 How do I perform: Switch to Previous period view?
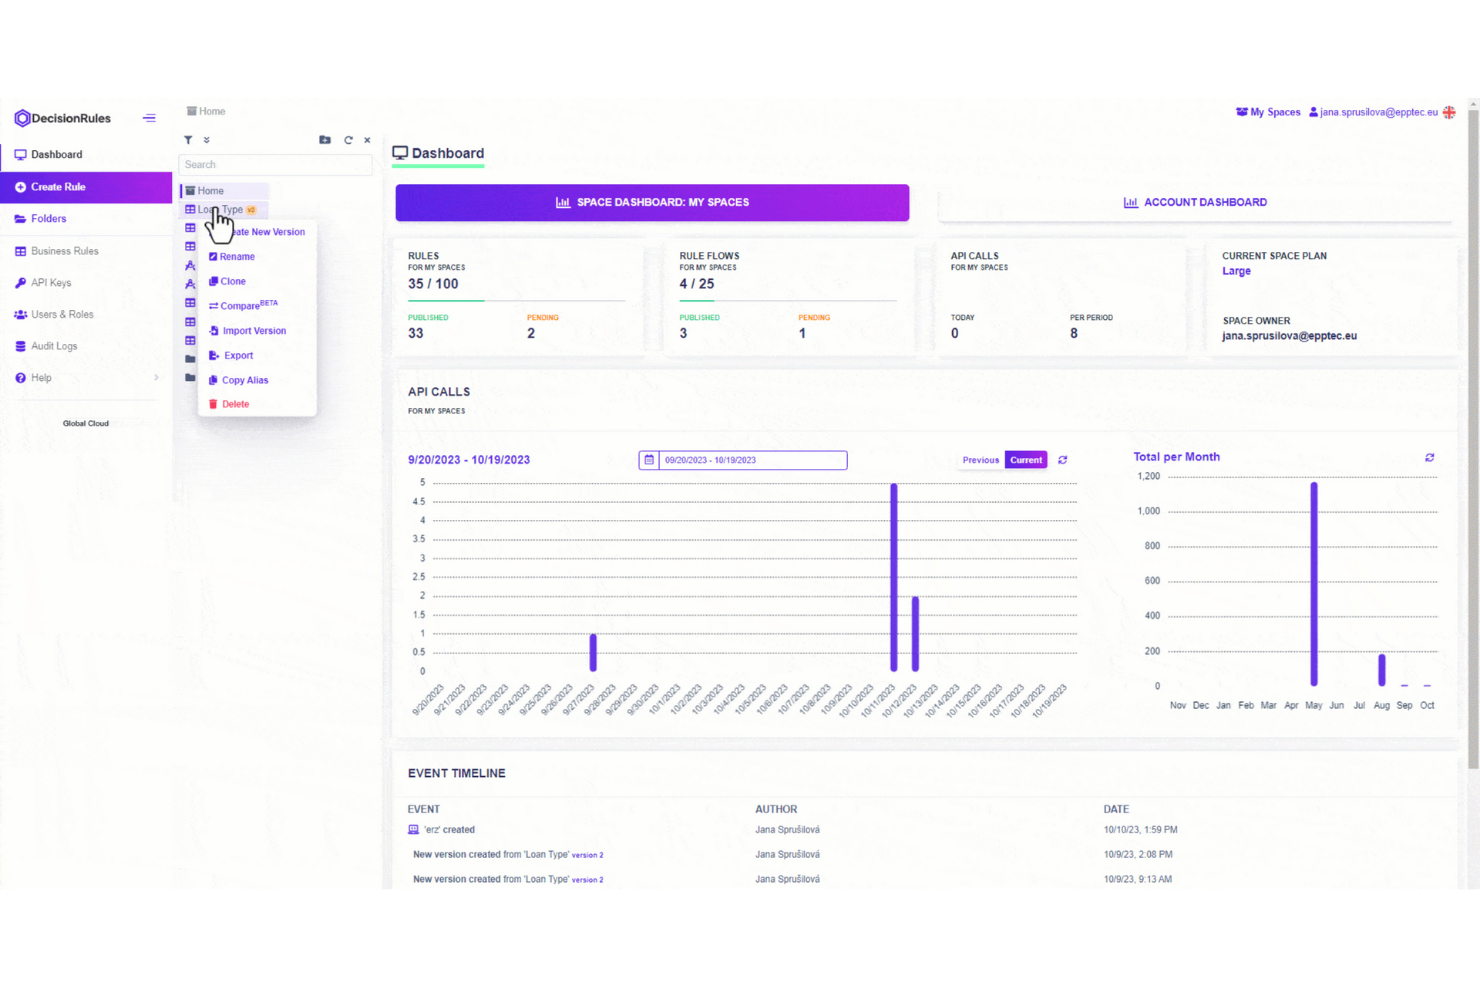pyautogui.click(x=980, y=460)
